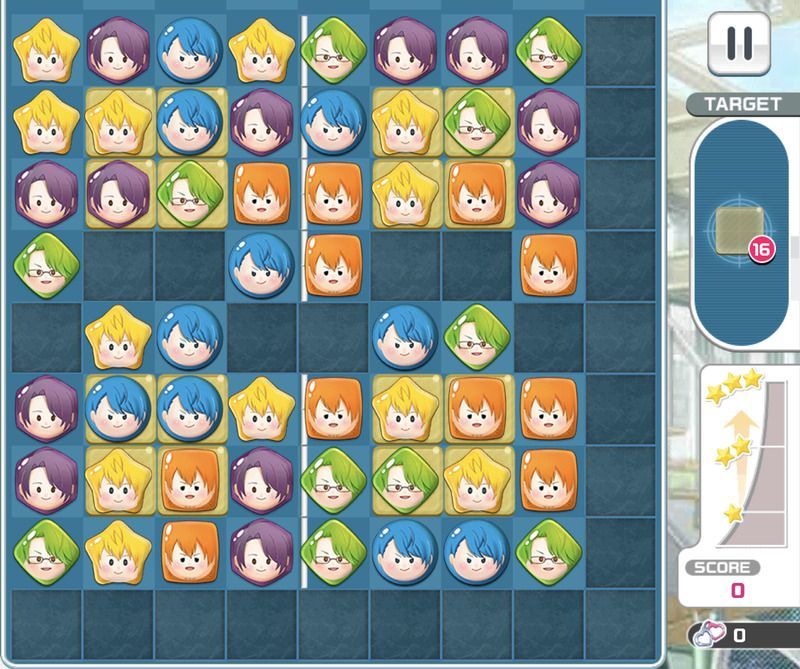The height and width of the screenshot is (669, 800).
Task: Click the pink 16 remaining-tiles badge
Action: click(x=761, y=250)
